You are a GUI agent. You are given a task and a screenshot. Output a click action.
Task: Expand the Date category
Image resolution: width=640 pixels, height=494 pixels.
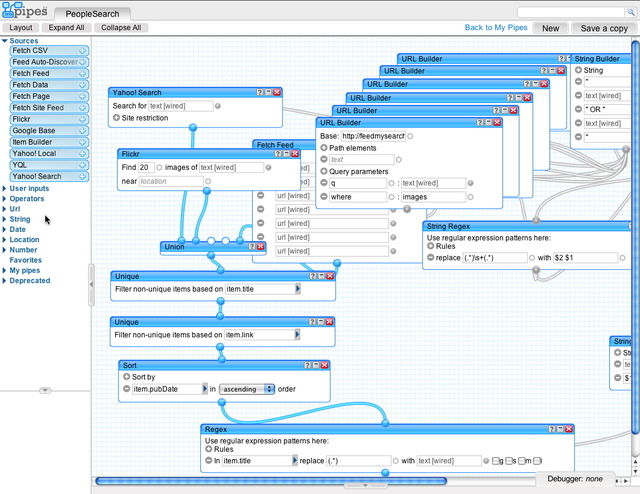tap(4, 229)
